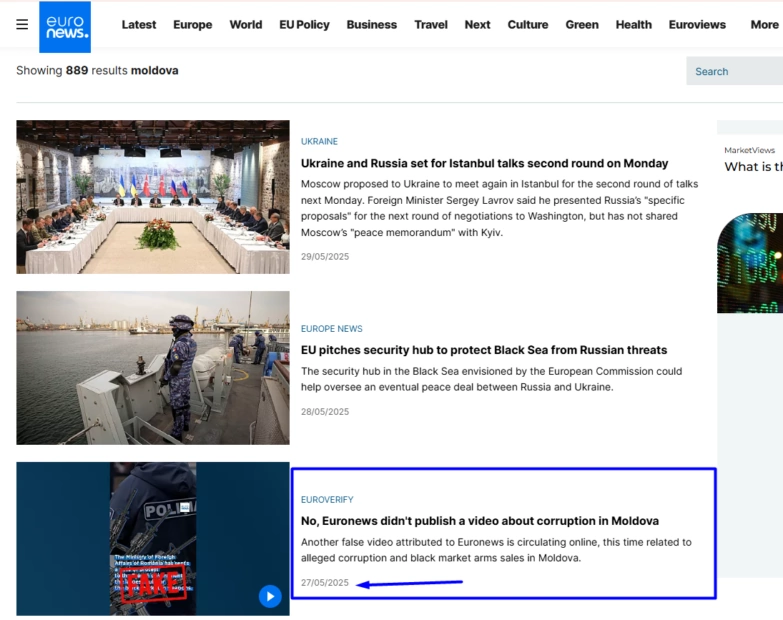This screenshot has height=620, width=783.
Task: Open the World menu item
Action: pyautogui.click(x=246, y=24)
